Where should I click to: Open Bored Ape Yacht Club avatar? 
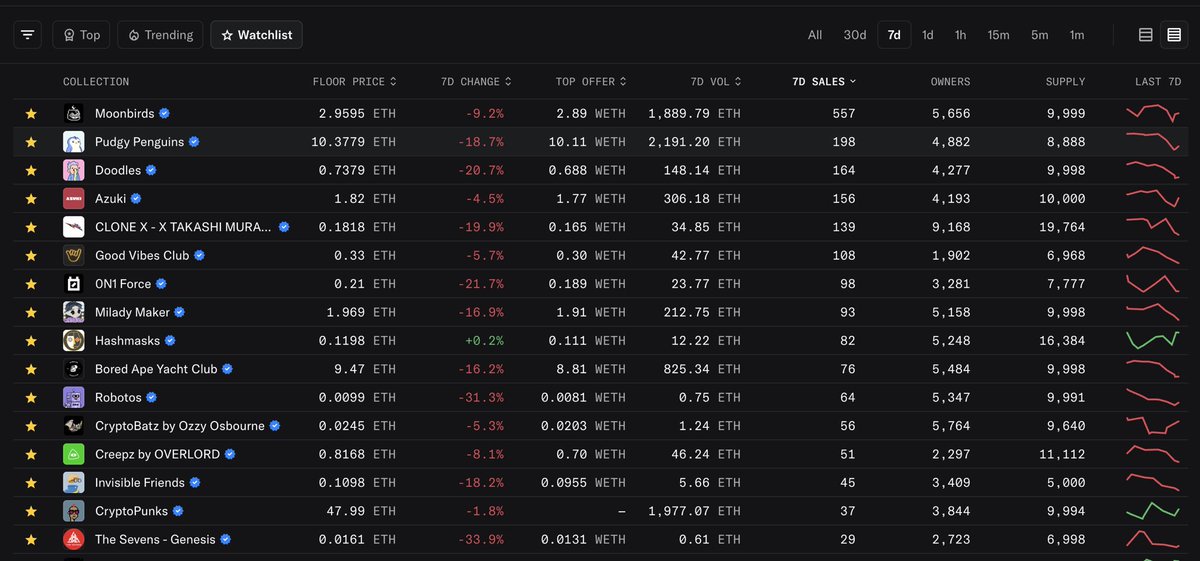[x=73, y=369]
